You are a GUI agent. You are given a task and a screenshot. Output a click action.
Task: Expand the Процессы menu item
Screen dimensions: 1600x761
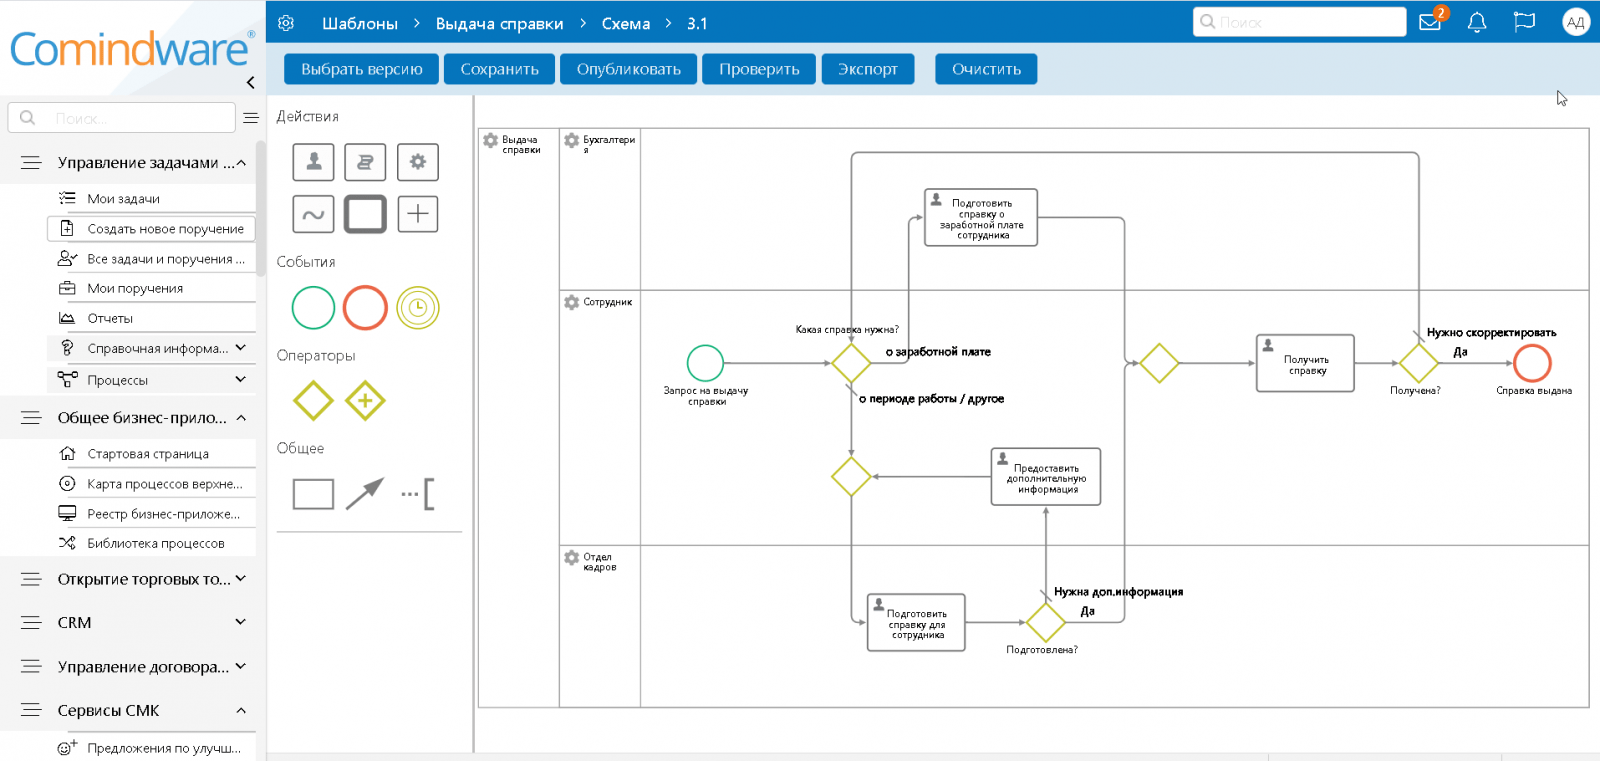[240, 379]
